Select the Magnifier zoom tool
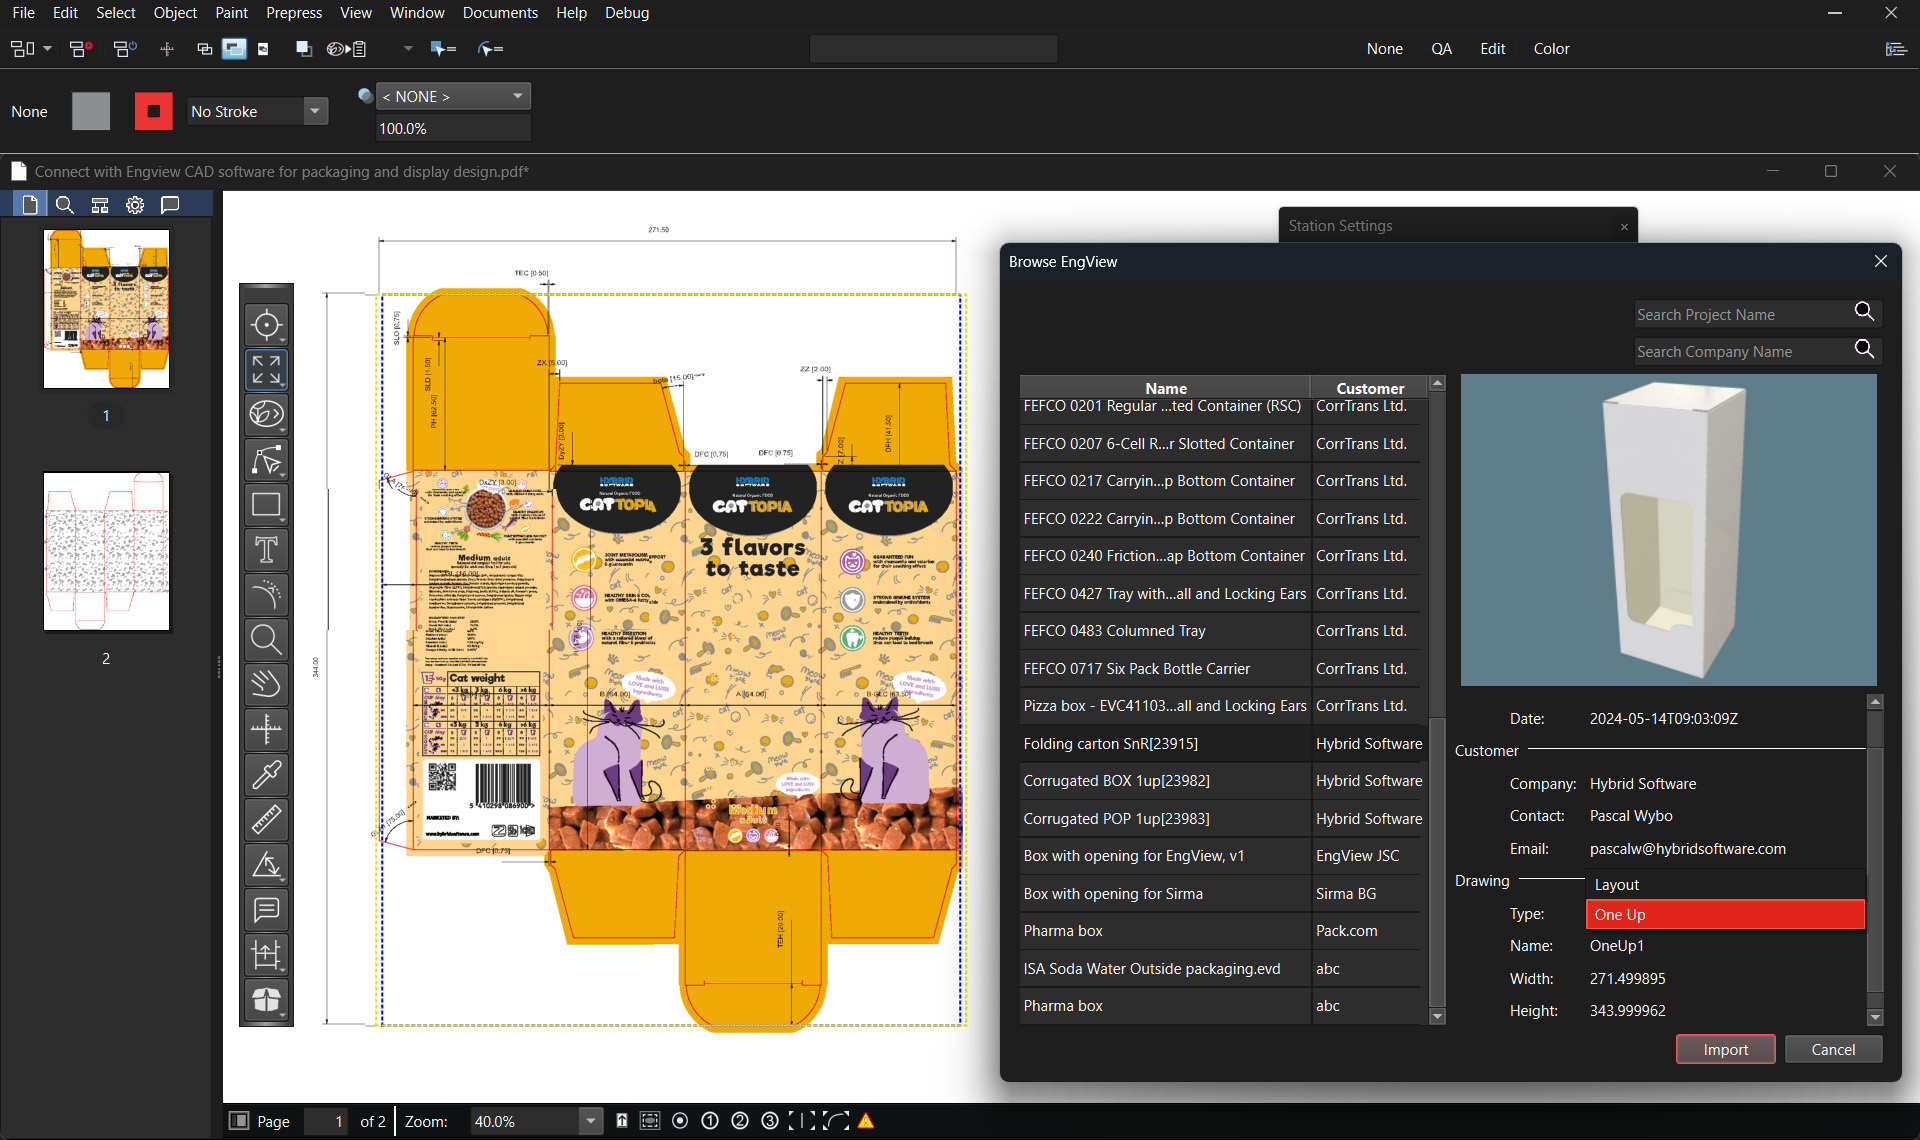The width and height of the screenshot is (1920, 1140). pos(266,639)
